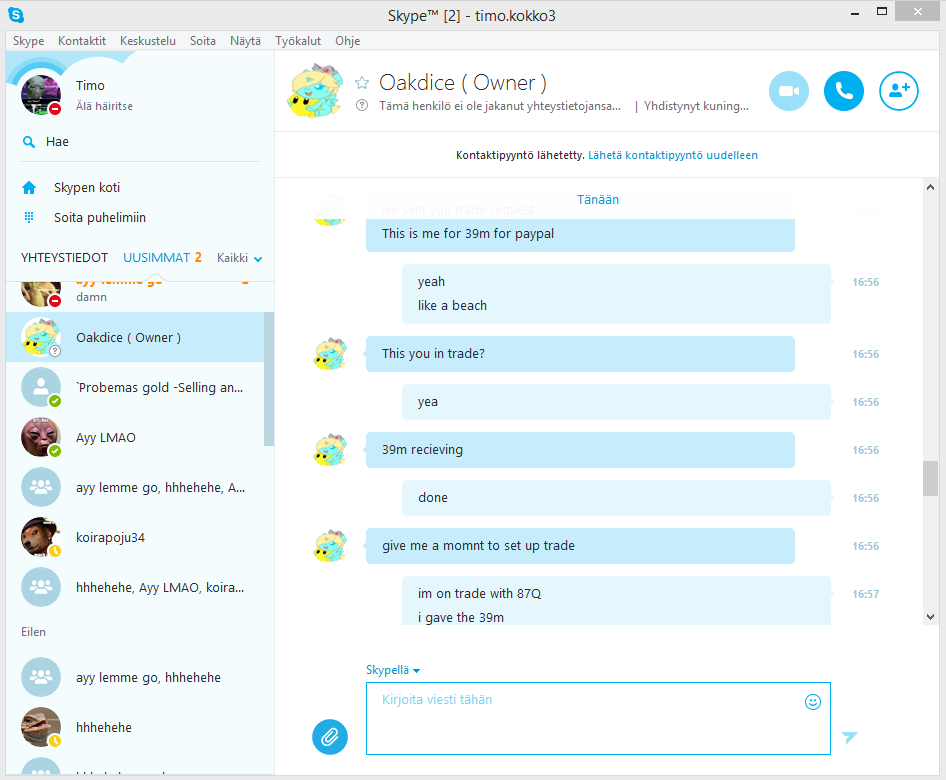This screenshot has height=780, width=946.
Task: Click Oakdice's large header avatar
Action: pyautogui.click(x=315, y=90)
